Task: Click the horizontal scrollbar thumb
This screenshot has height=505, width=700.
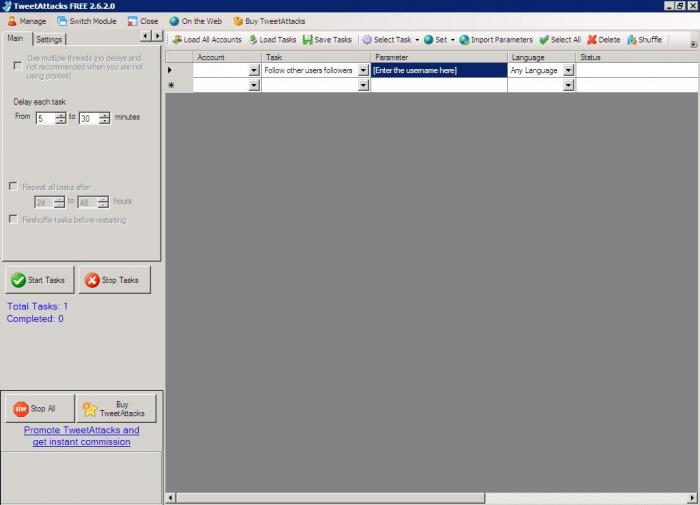Action: (x=330, y=497)
